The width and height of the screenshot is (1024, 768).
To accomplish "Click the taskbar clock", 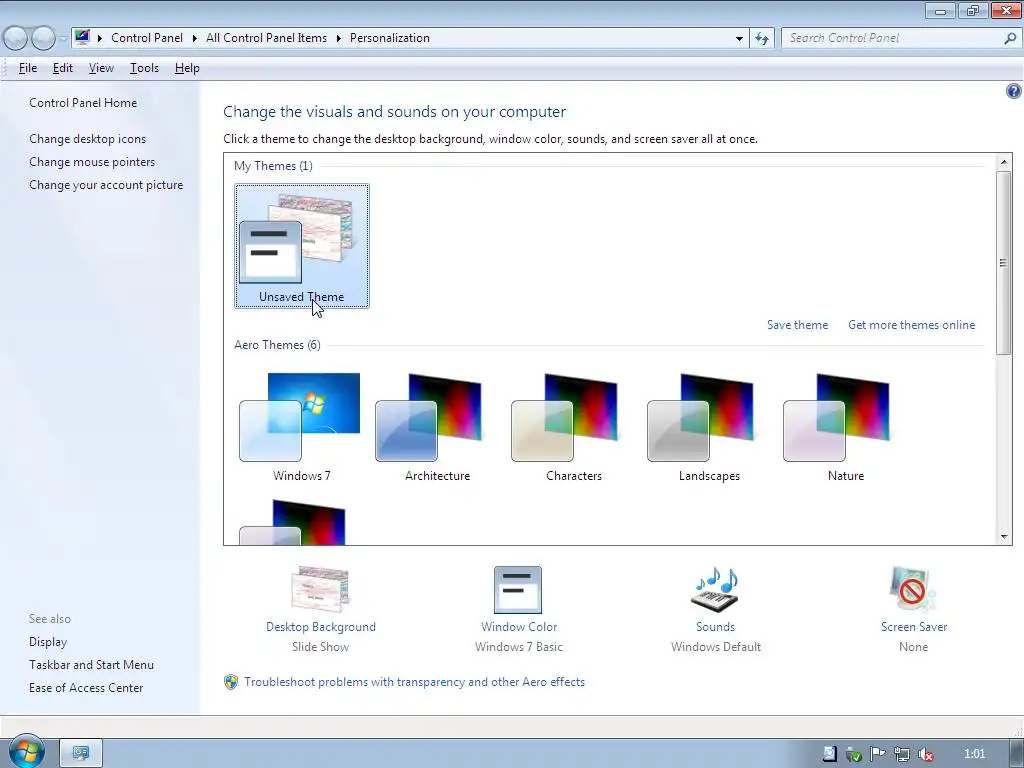I will coord(974,754).
